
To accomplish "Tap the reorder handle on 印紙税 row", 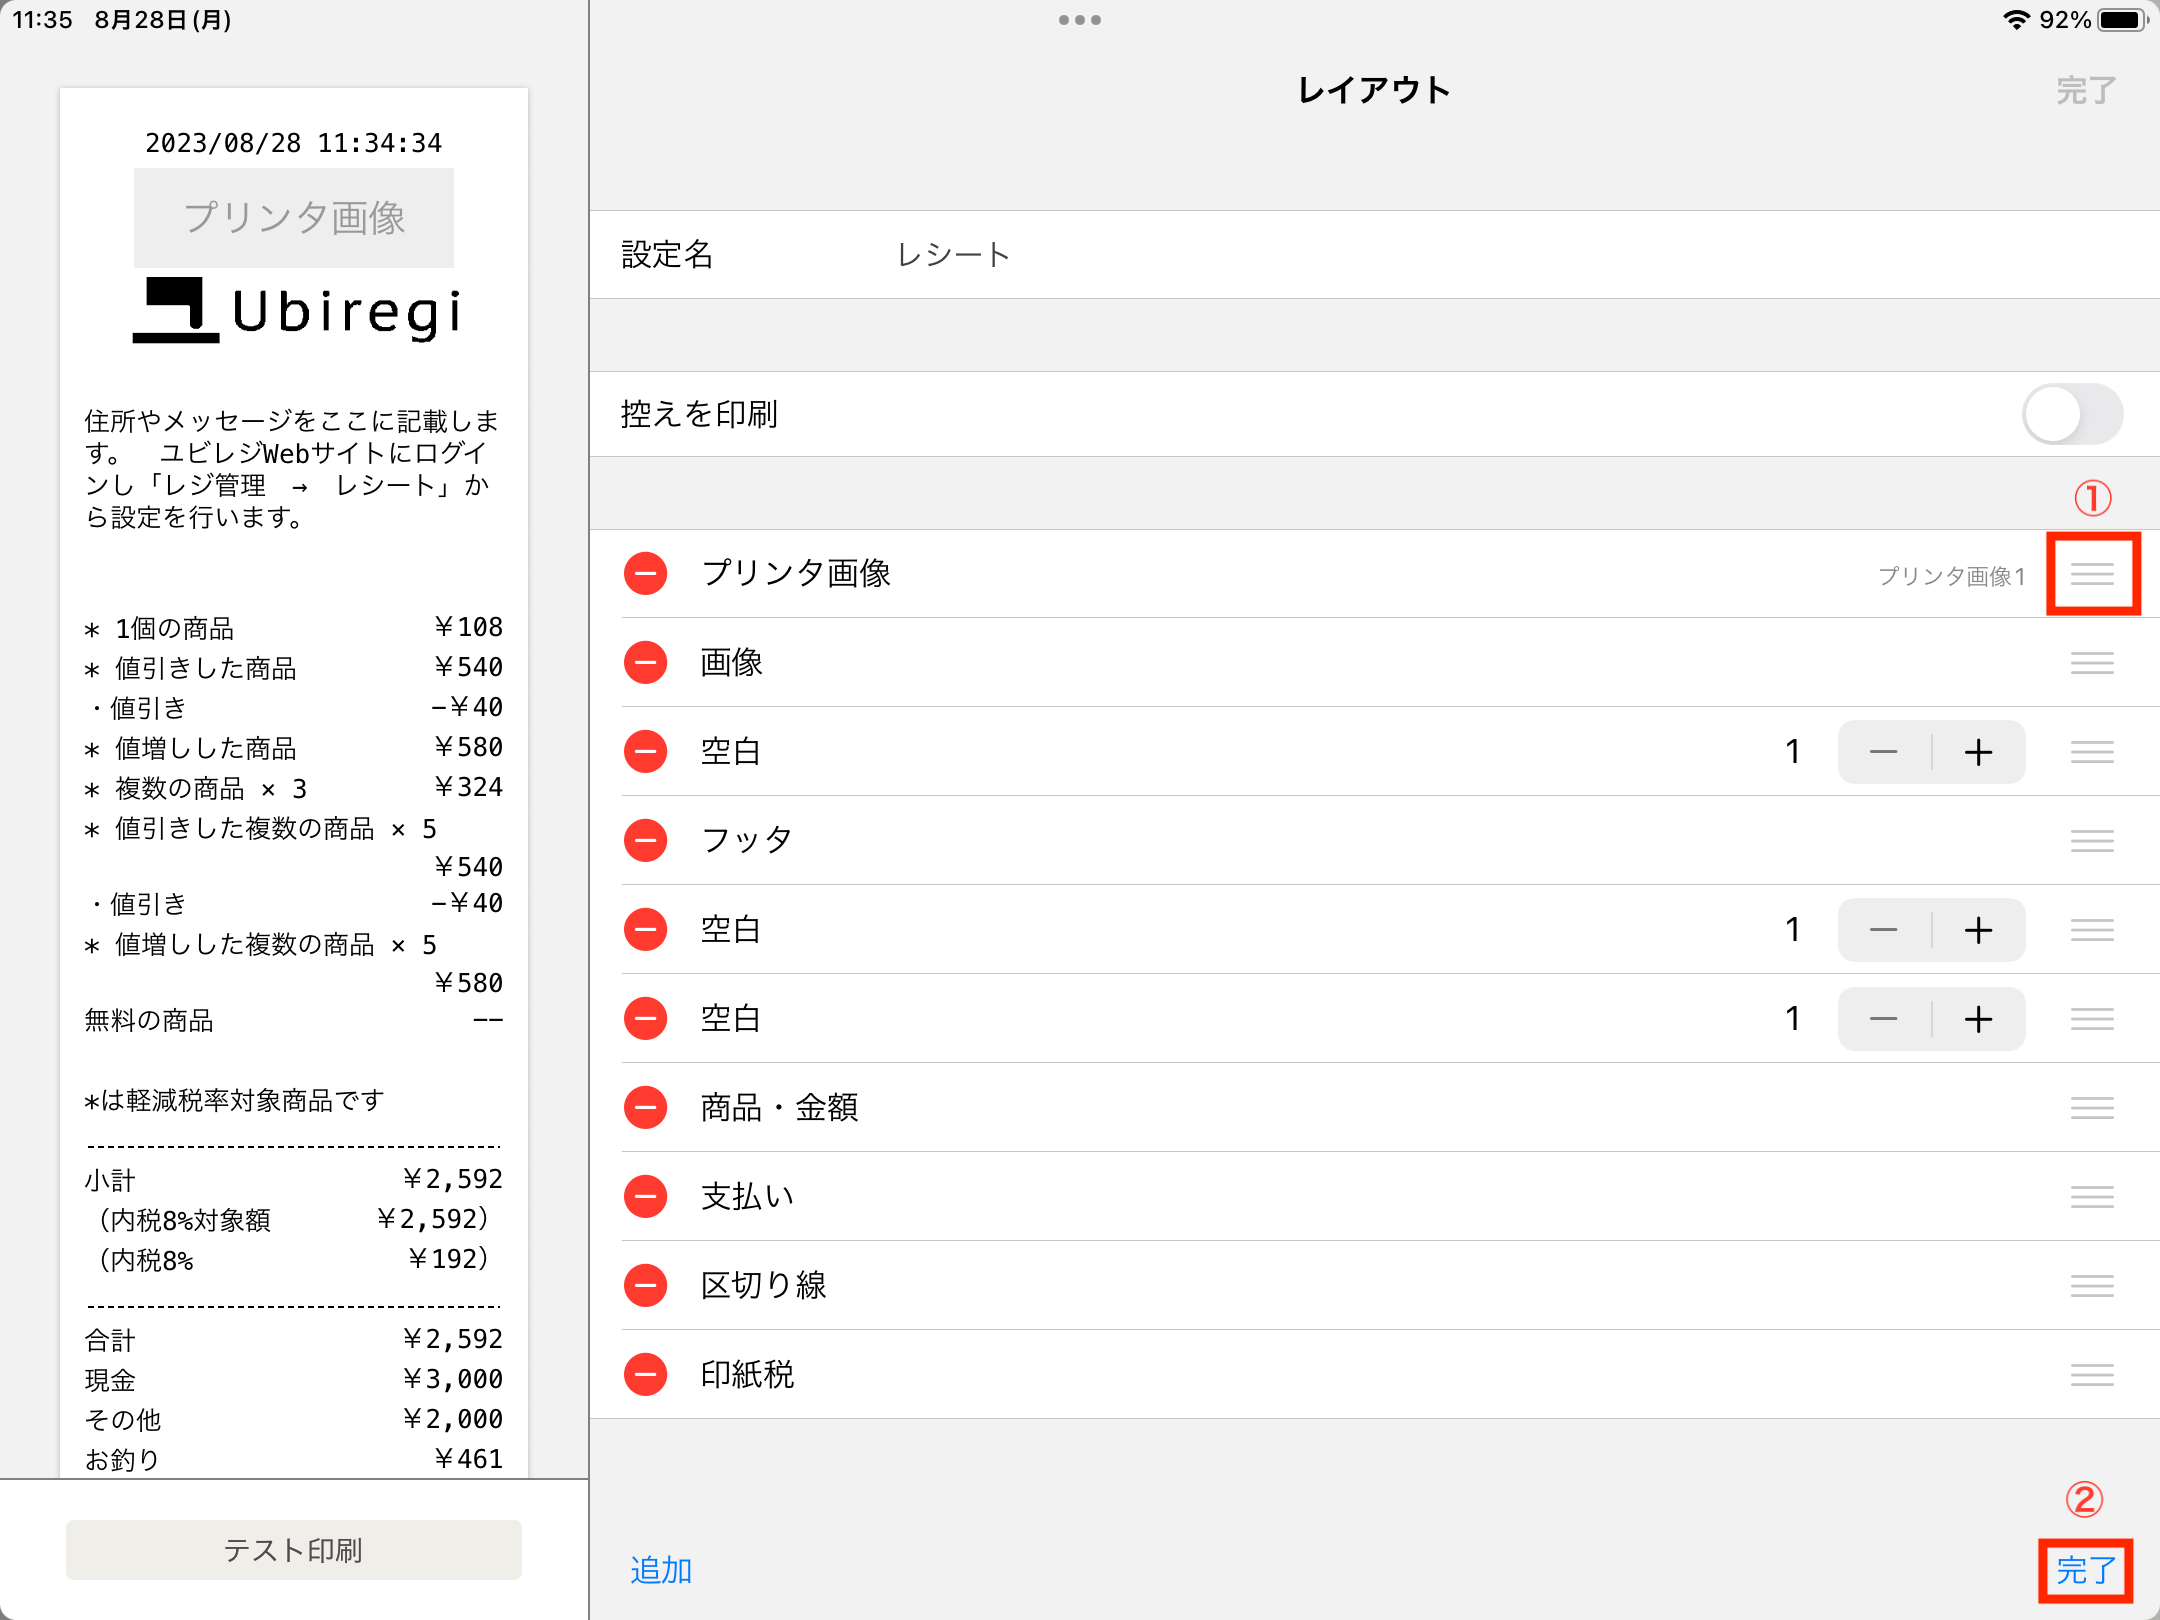I will point(2092,1375).
